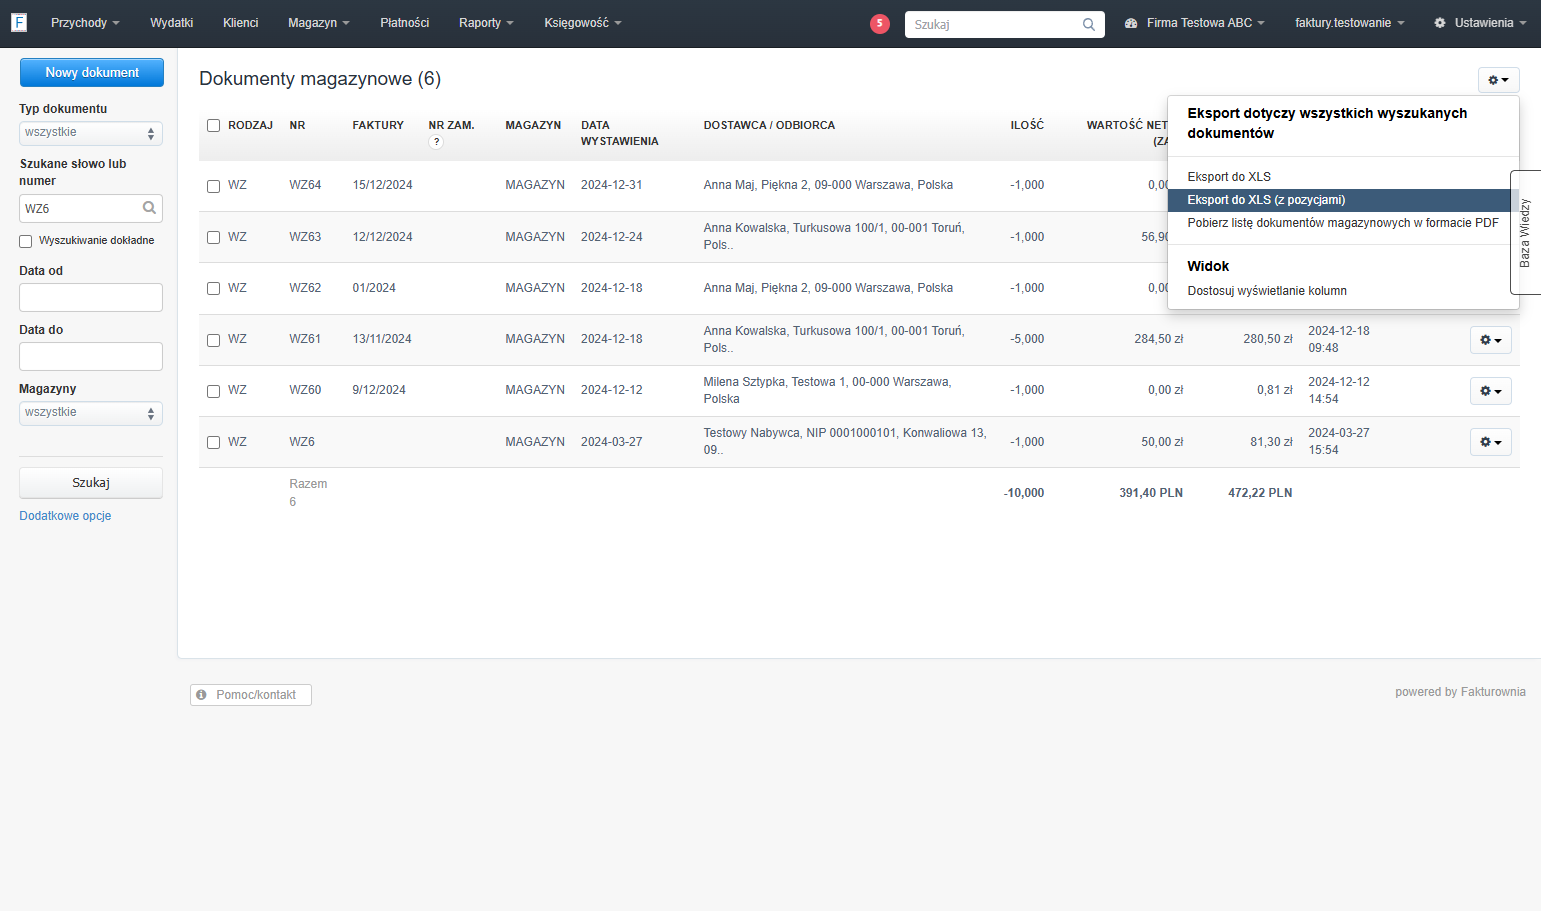Click the search magnifier in top bar
The width and height of the screenshot is (1541, 911).
1089,24
